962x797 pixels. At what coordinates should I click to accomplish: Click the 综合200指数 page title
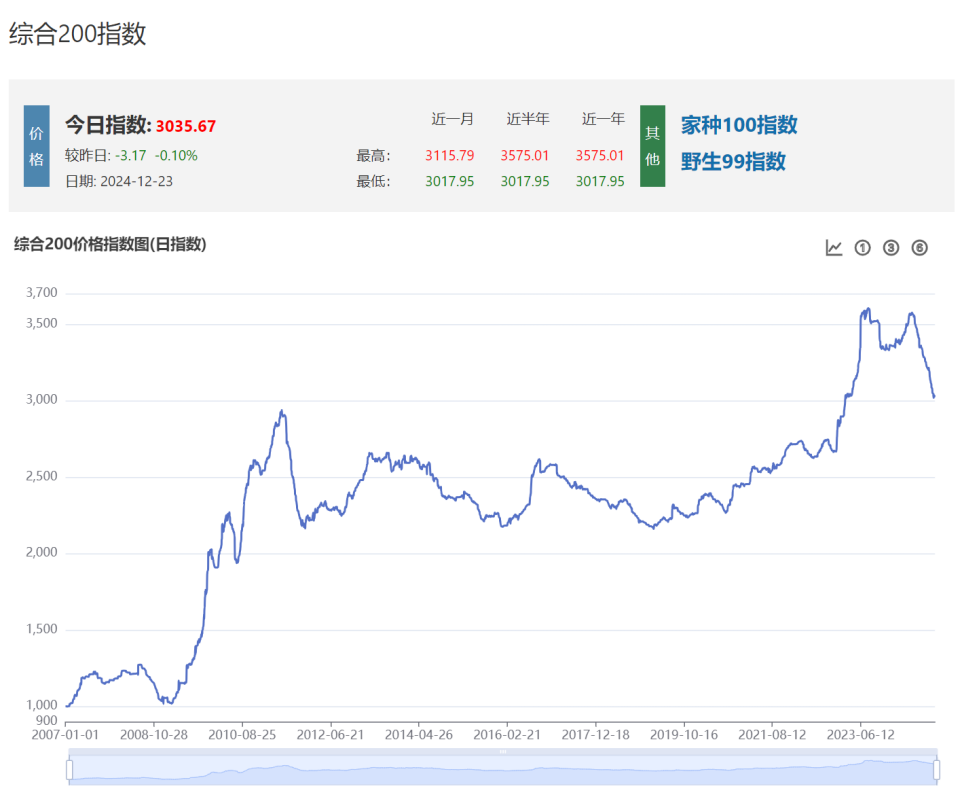[78, 34]
